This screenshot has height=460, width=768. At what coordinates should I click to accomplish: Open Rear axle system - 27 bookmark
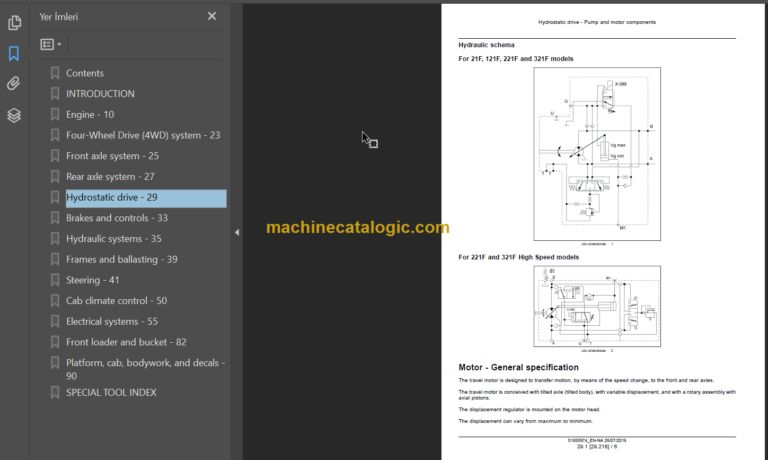point(110,176)
